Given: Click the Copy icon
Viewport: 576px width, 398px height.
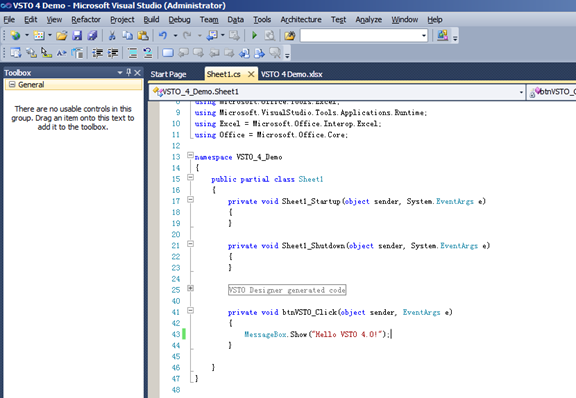Looking at the screenshot, I should 127,36.
